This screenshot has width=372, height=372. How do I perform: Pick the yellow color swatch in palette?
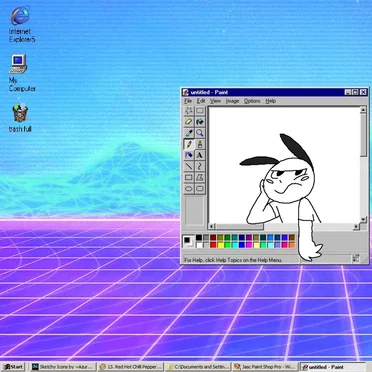pyautogui.click(x=220, y=245)
